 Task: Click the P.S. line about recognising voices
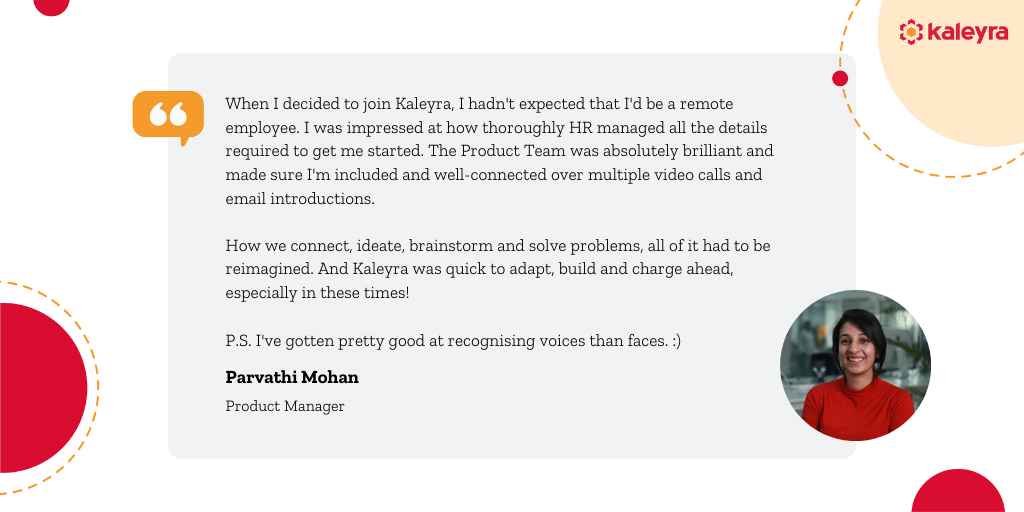pos(453,341)
